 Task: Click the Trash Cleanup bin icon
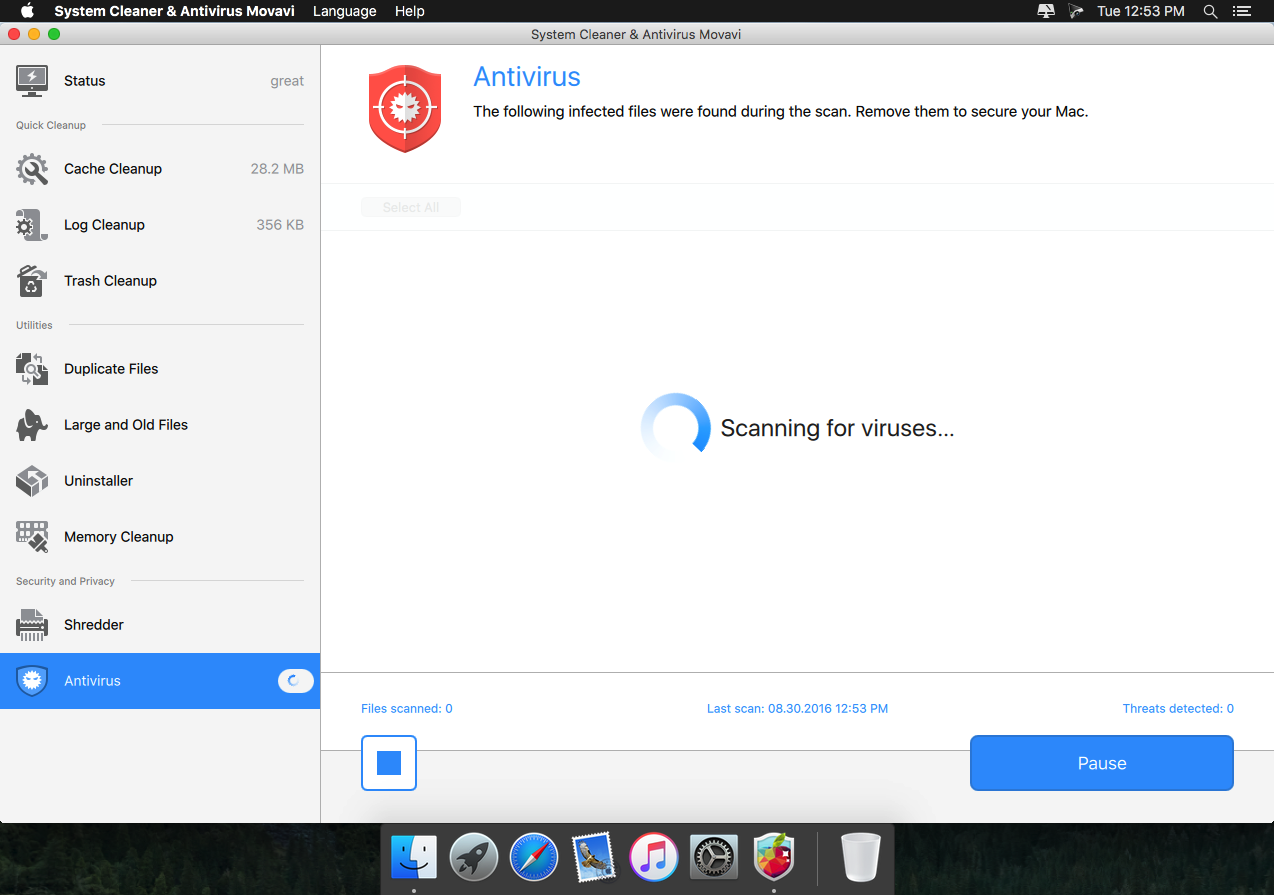pyautogui.click(x=32, y=281)
